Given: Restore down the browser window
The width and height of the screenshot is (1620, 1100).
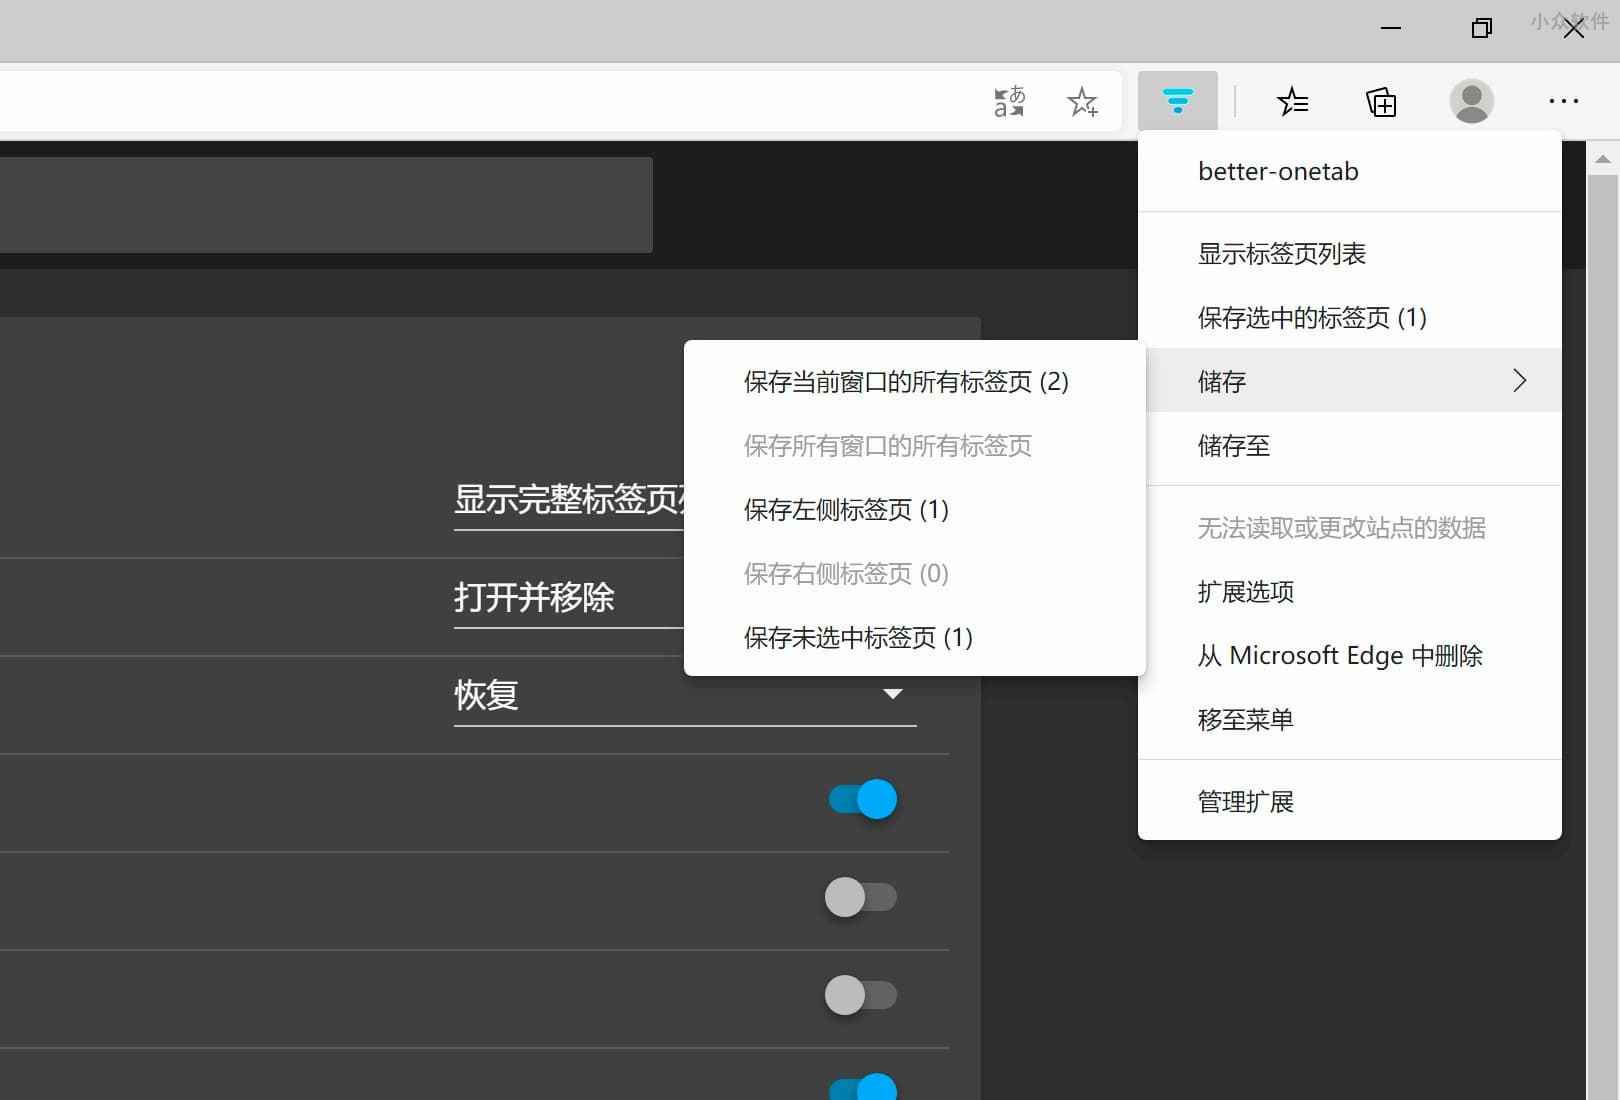Looking at the screenshot, I should tap(1482, 28).
